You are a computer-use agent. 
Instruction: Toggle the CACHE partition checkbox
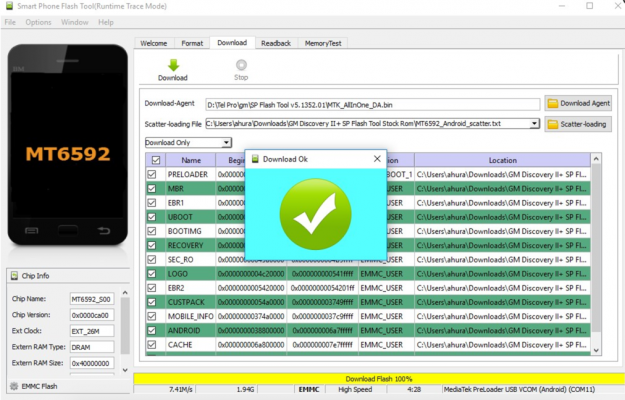[152, 344]
